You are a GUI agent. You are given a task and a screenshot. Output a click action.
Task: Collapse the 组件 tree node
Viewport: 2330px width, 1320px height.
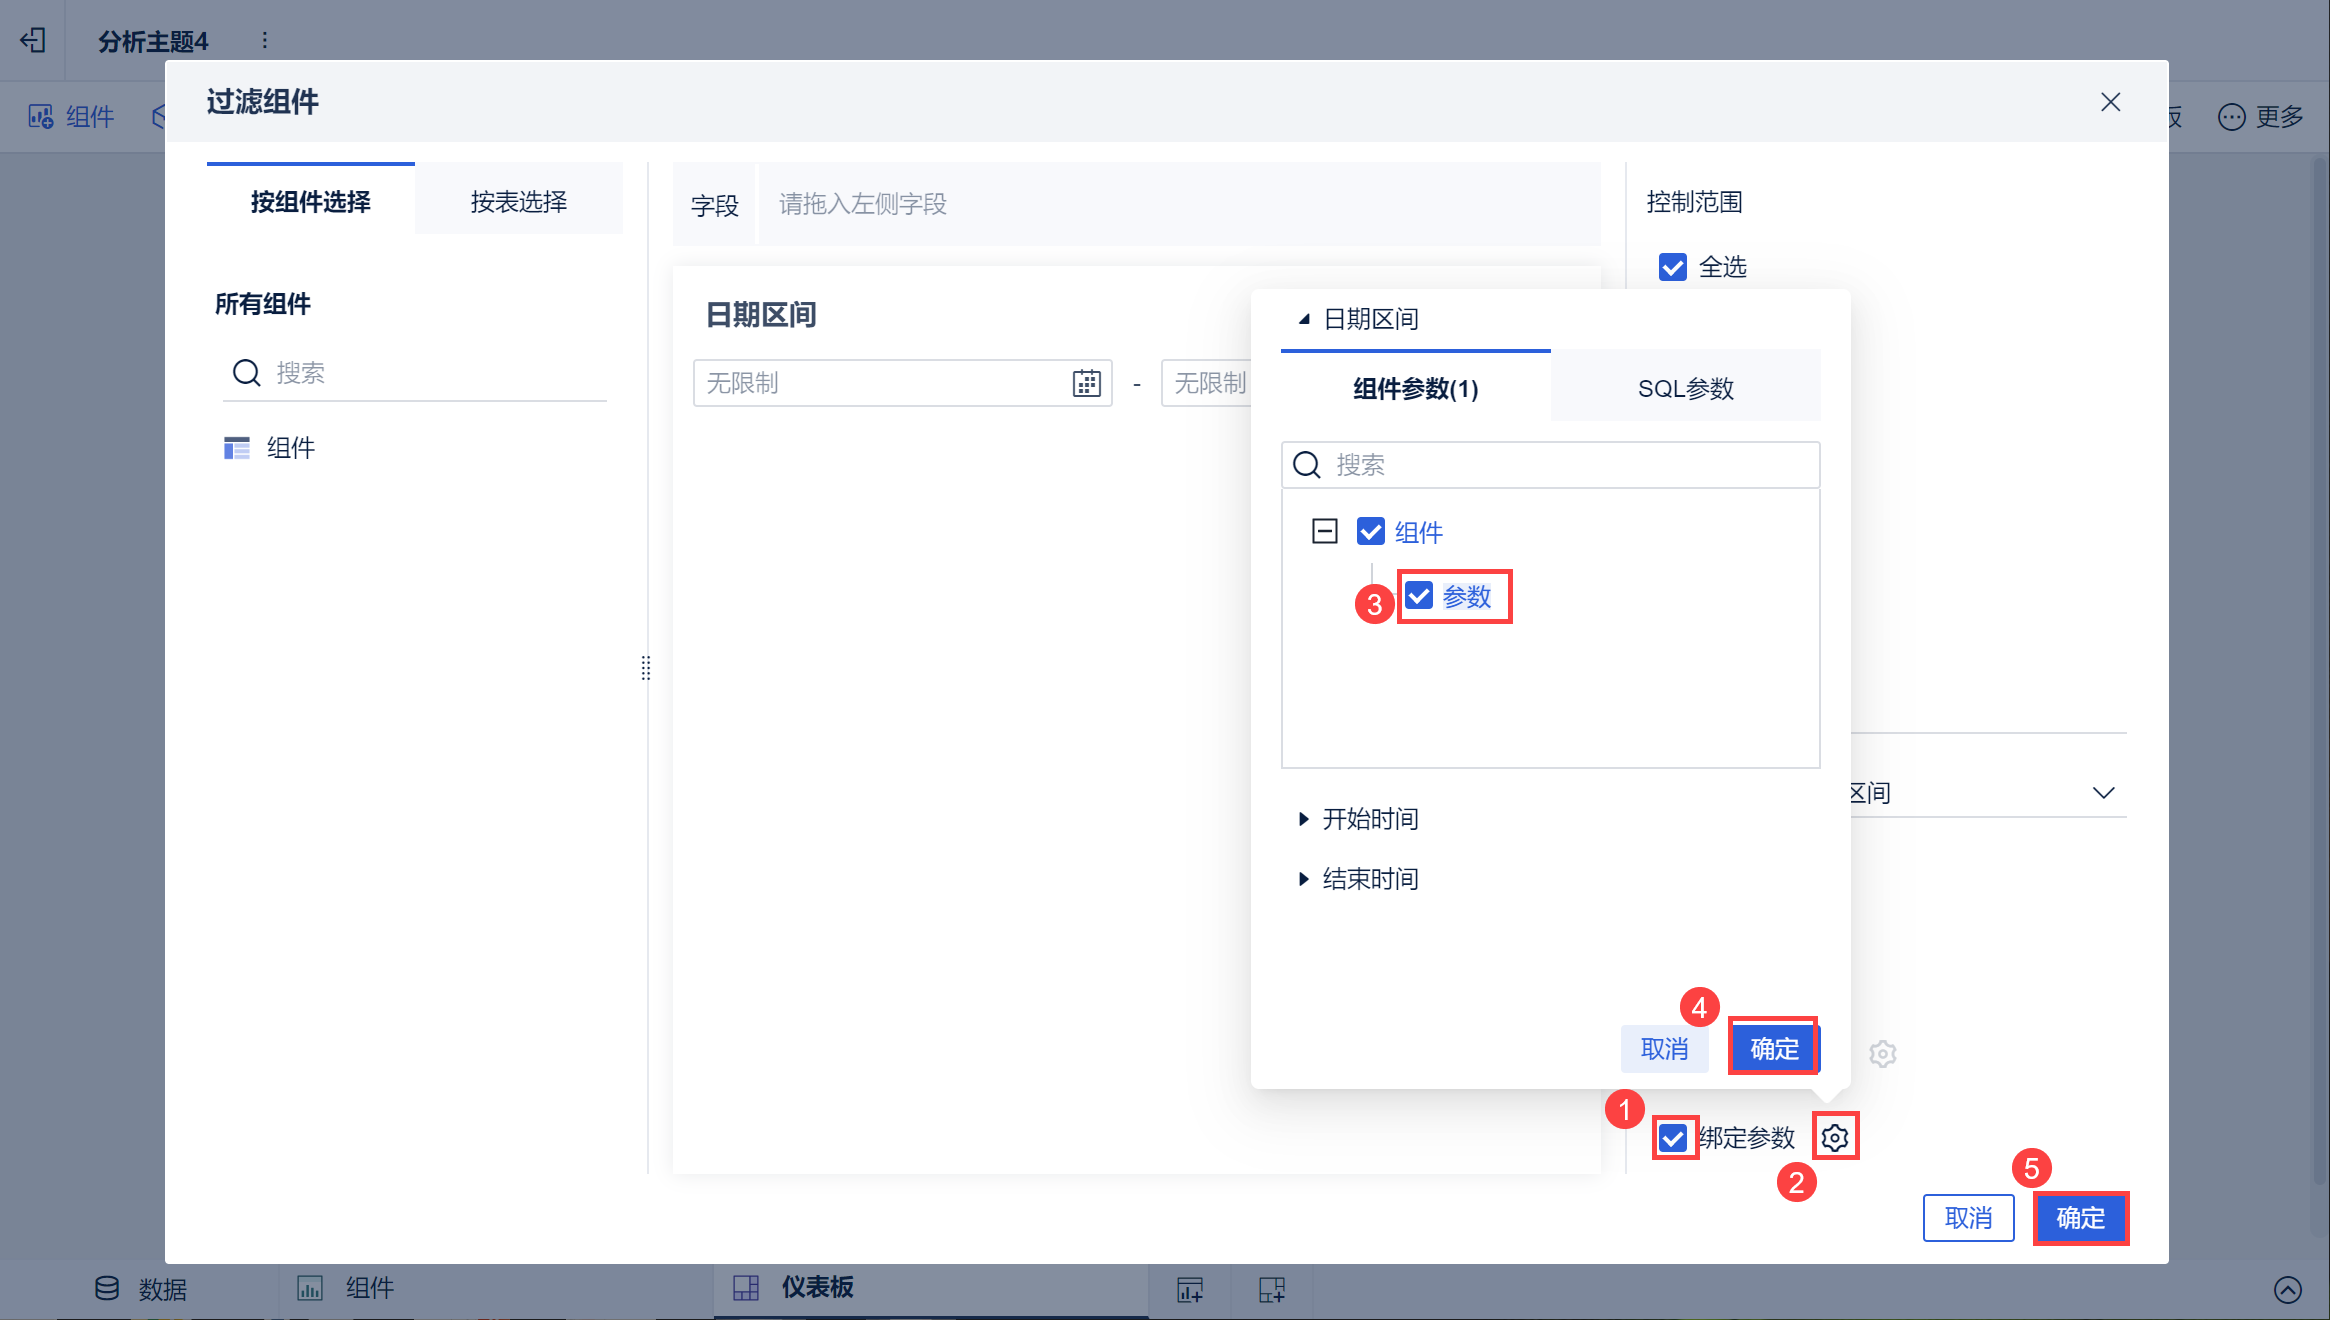pyautogui.click(x=1324, y=531)
